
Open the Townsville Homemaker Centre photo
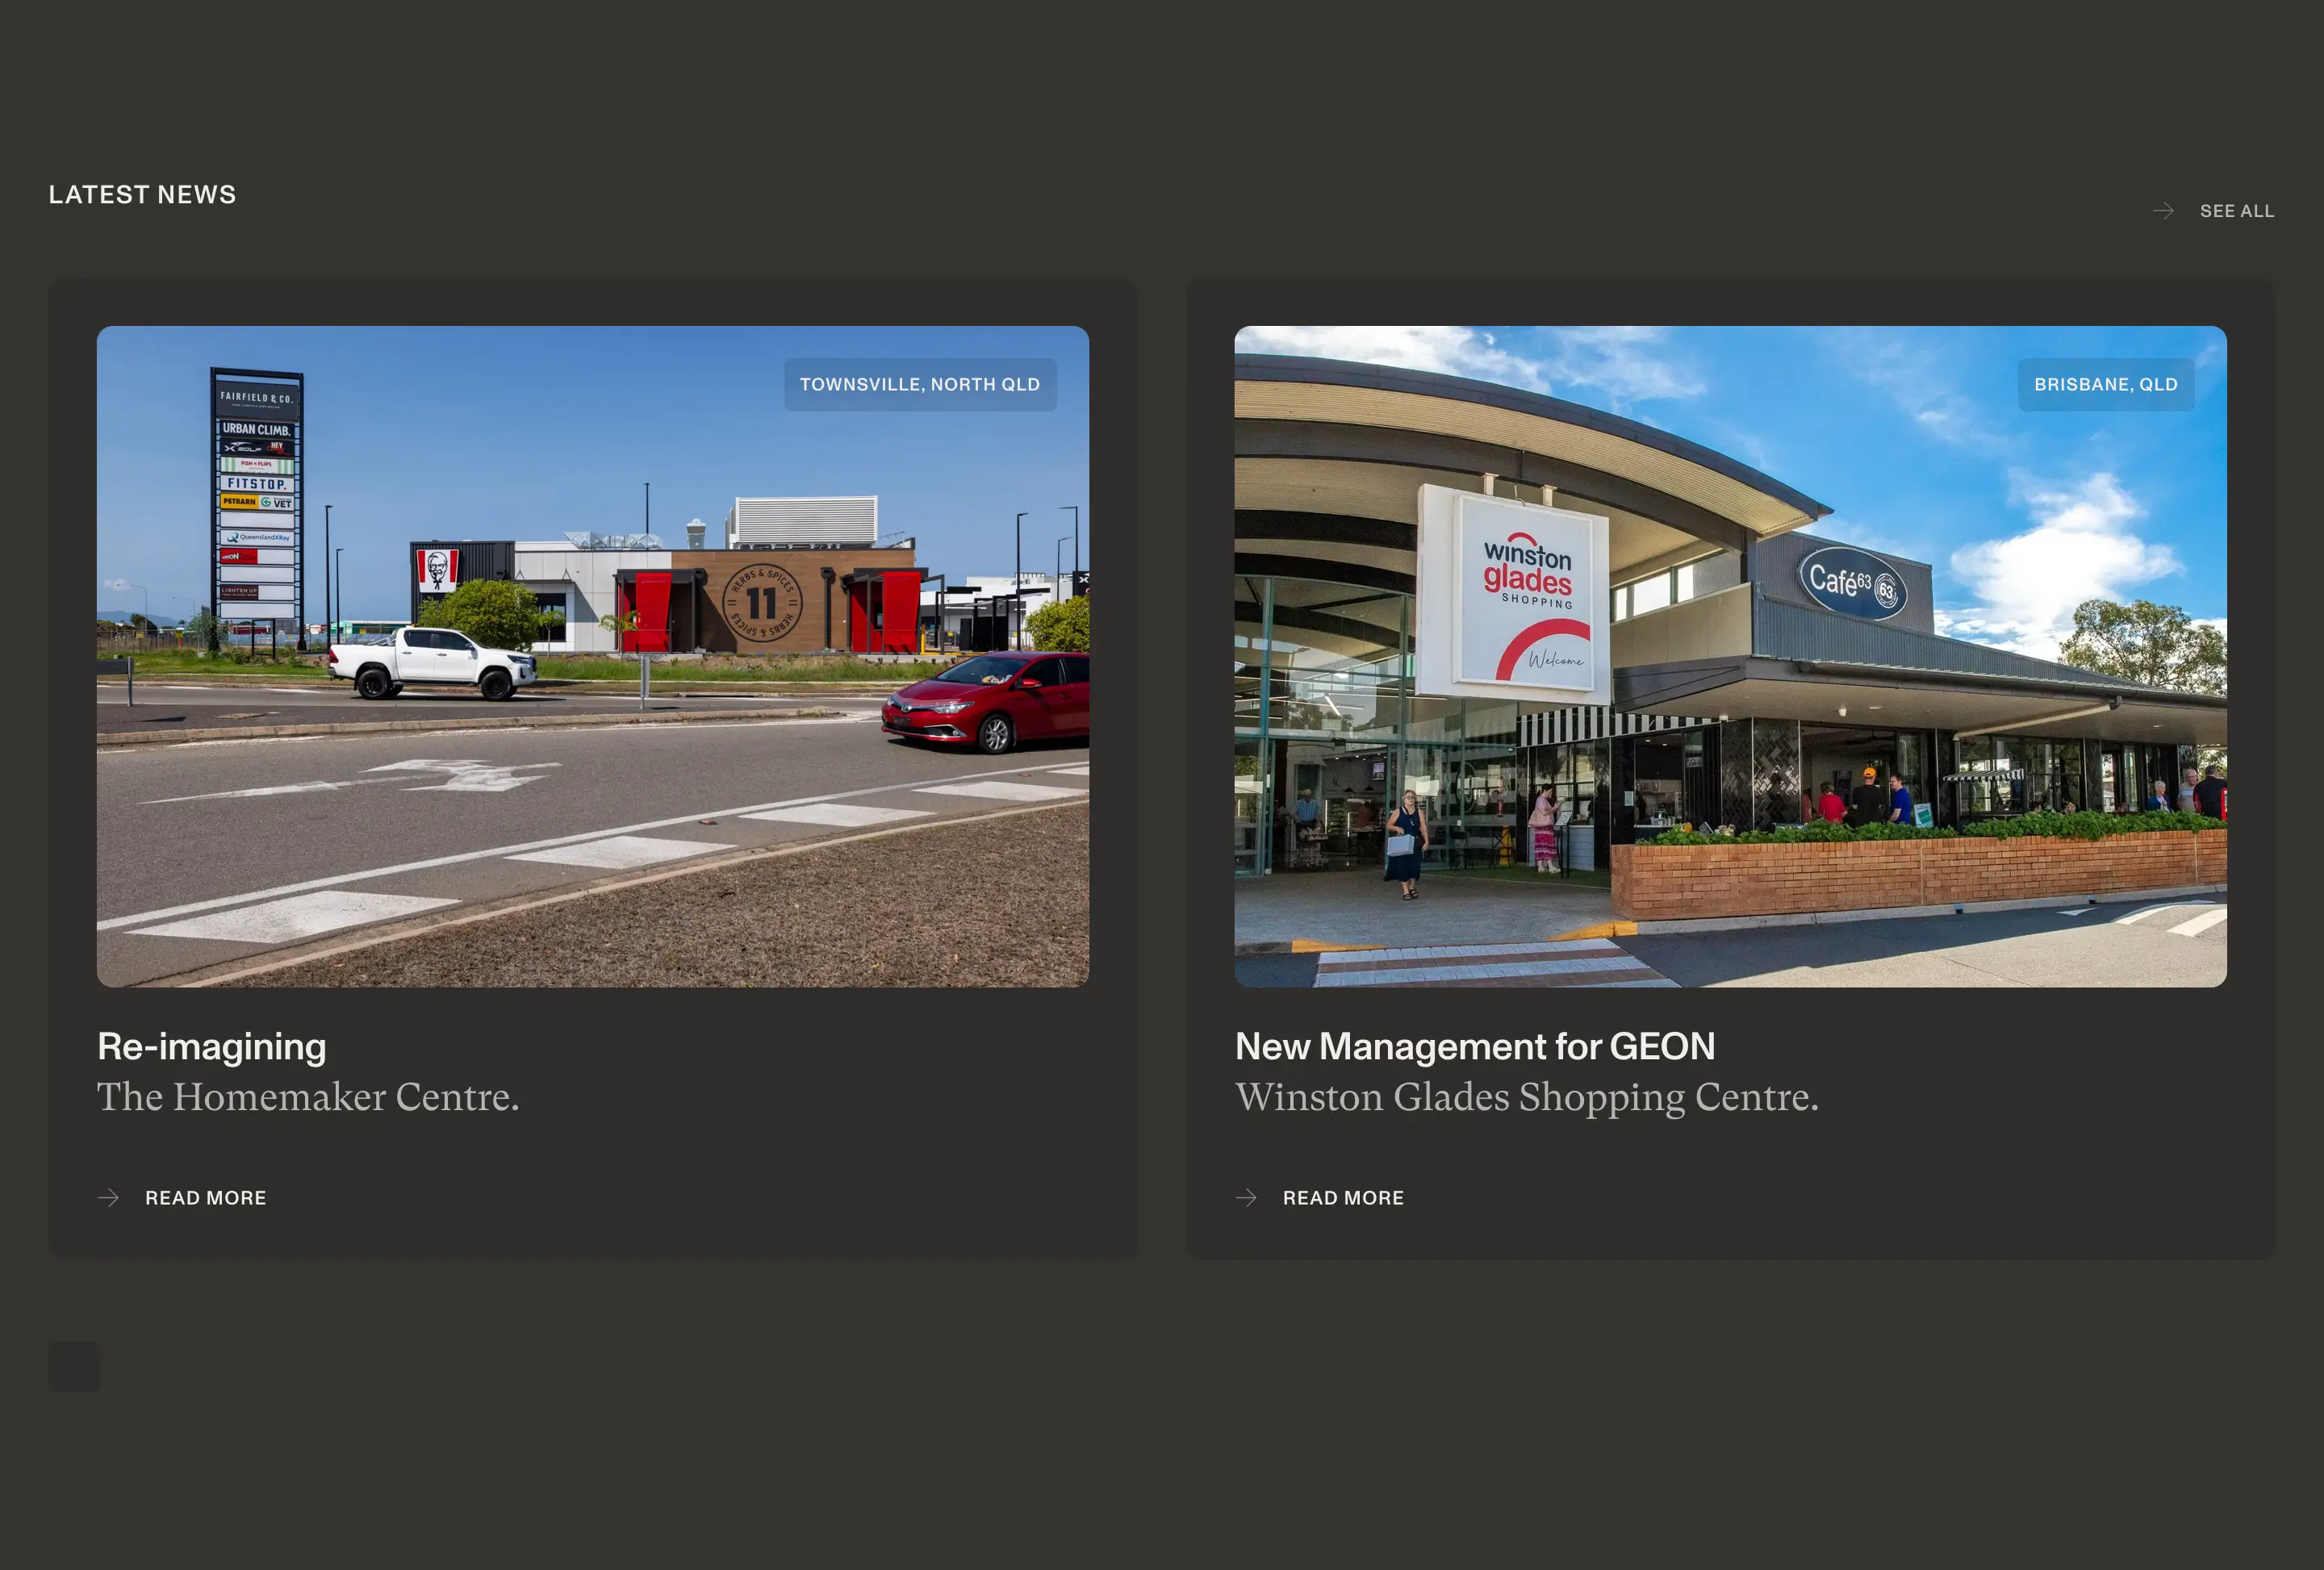(593, 656)
